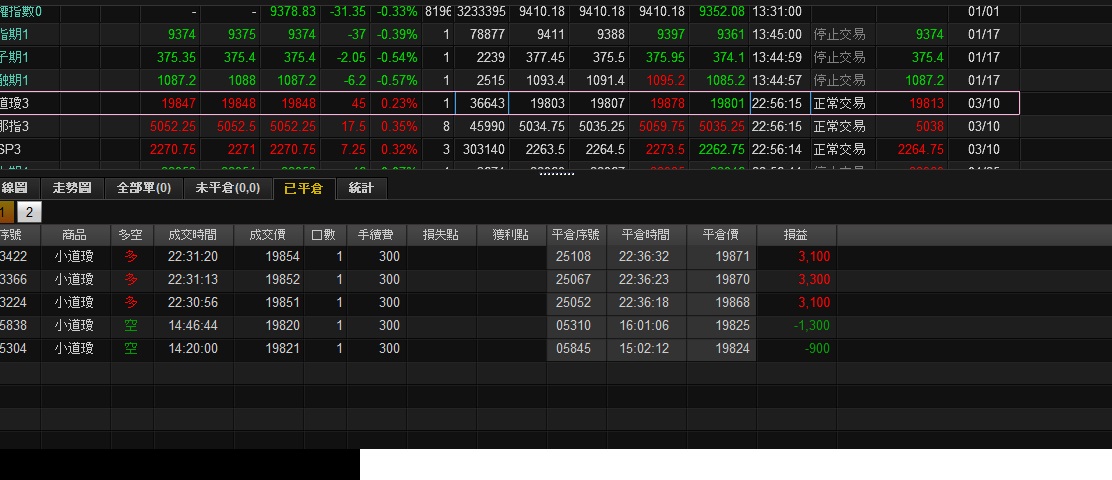This screenshot has height=480, width=1112.
Task: Click closing serial number 25108
Action: pyautogui.click(x=574, y=257)
